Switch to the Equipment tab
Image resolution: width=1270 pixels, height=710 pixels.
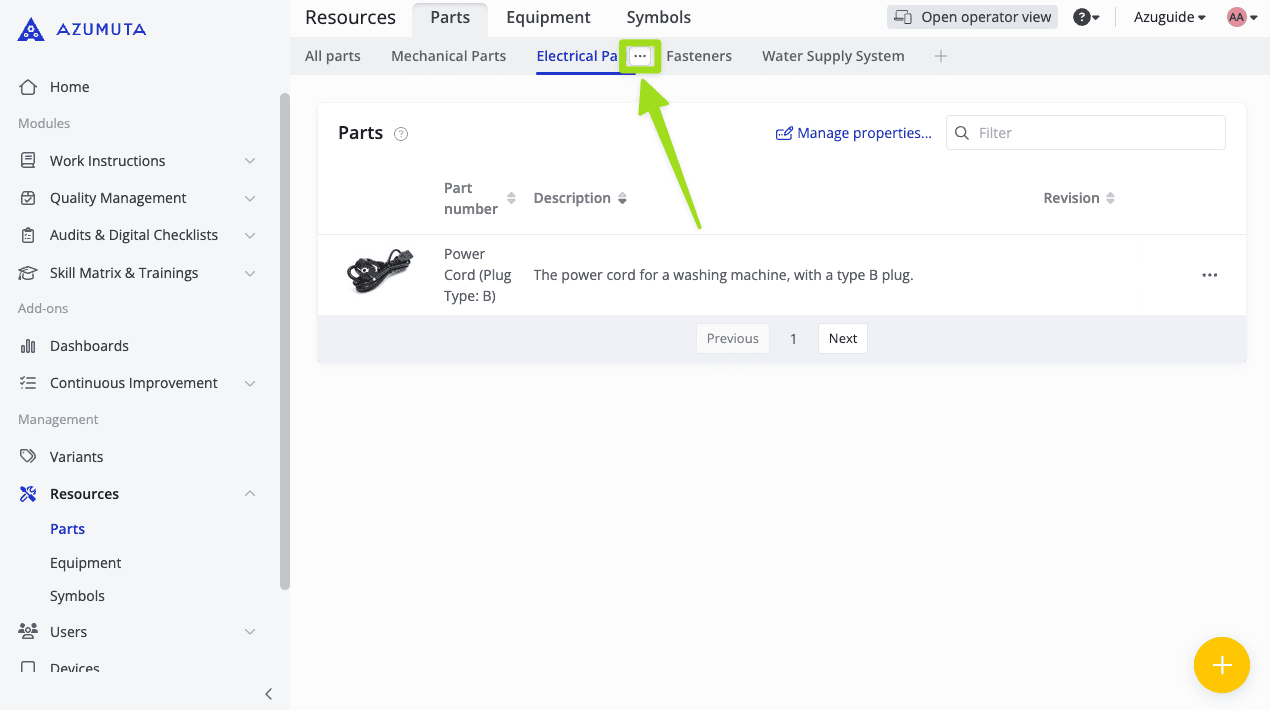(x=548, y=17)
